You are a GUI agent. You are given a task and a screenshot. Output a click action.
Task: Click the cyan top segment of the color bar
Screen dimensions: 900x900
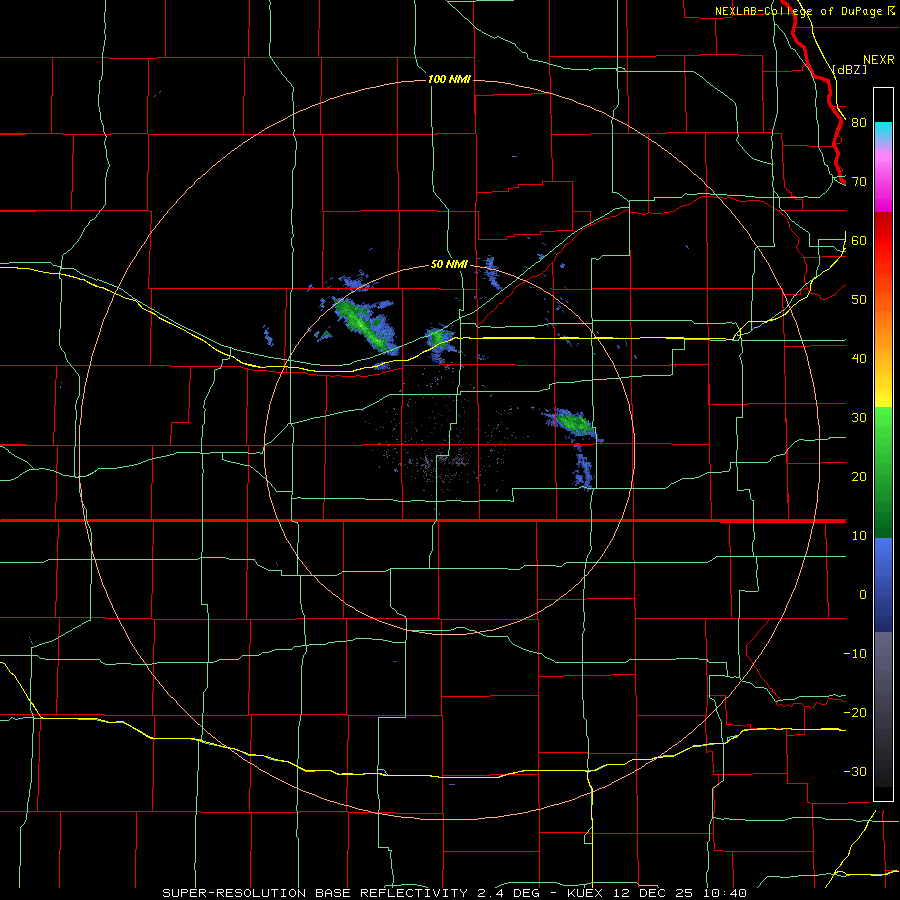883,129
